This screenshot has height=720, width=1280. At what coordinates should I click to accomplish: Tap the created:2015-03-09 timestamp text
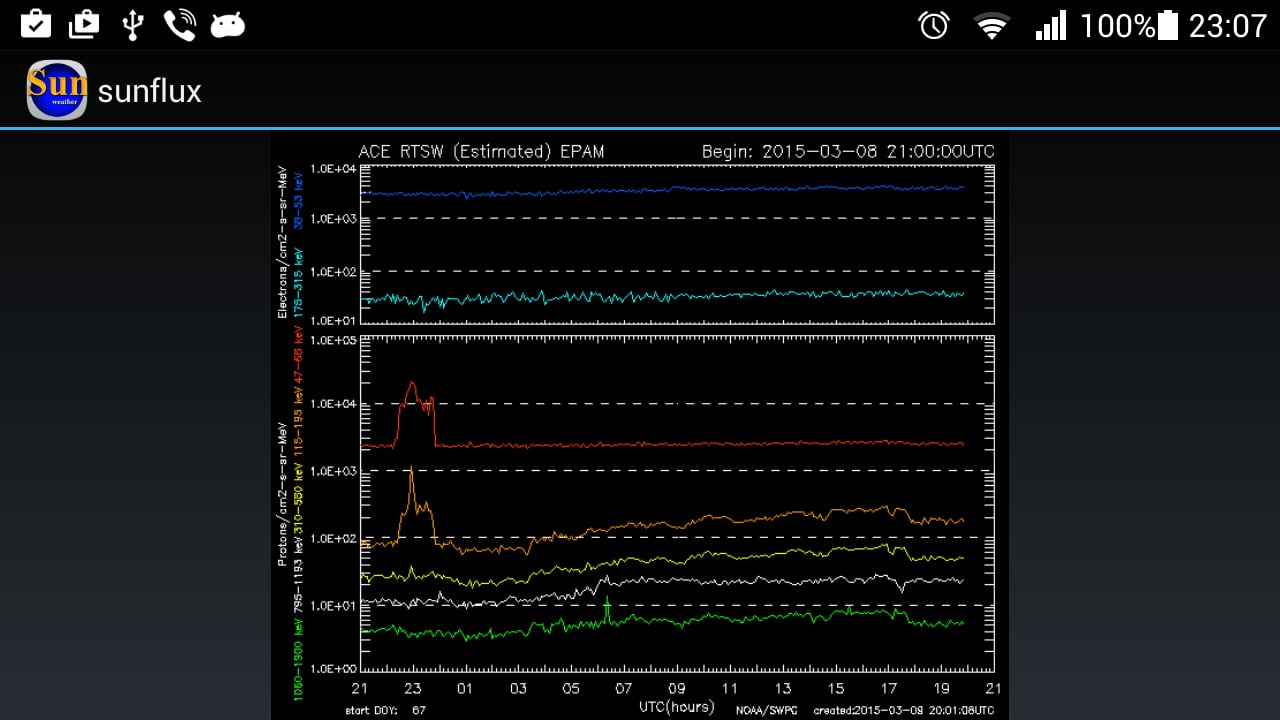point(904,711)
